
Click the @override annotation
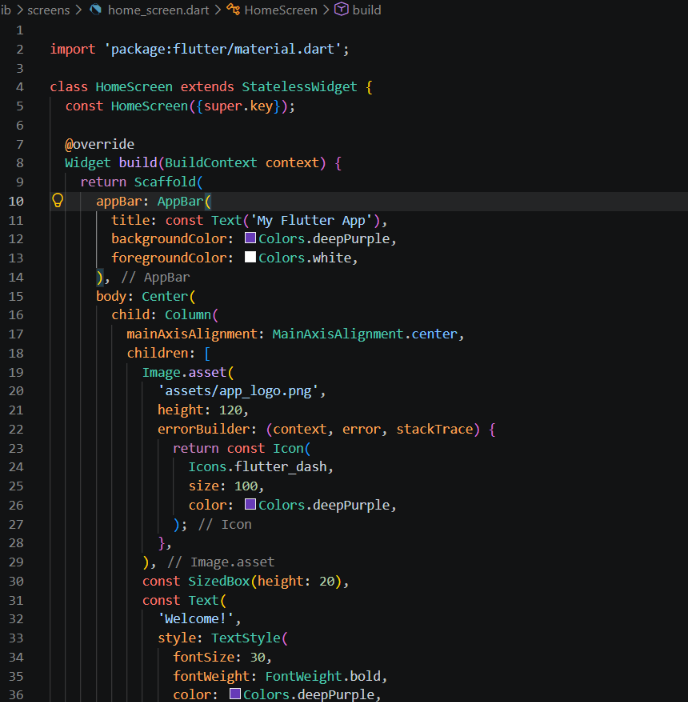click(x=99, y=144)
